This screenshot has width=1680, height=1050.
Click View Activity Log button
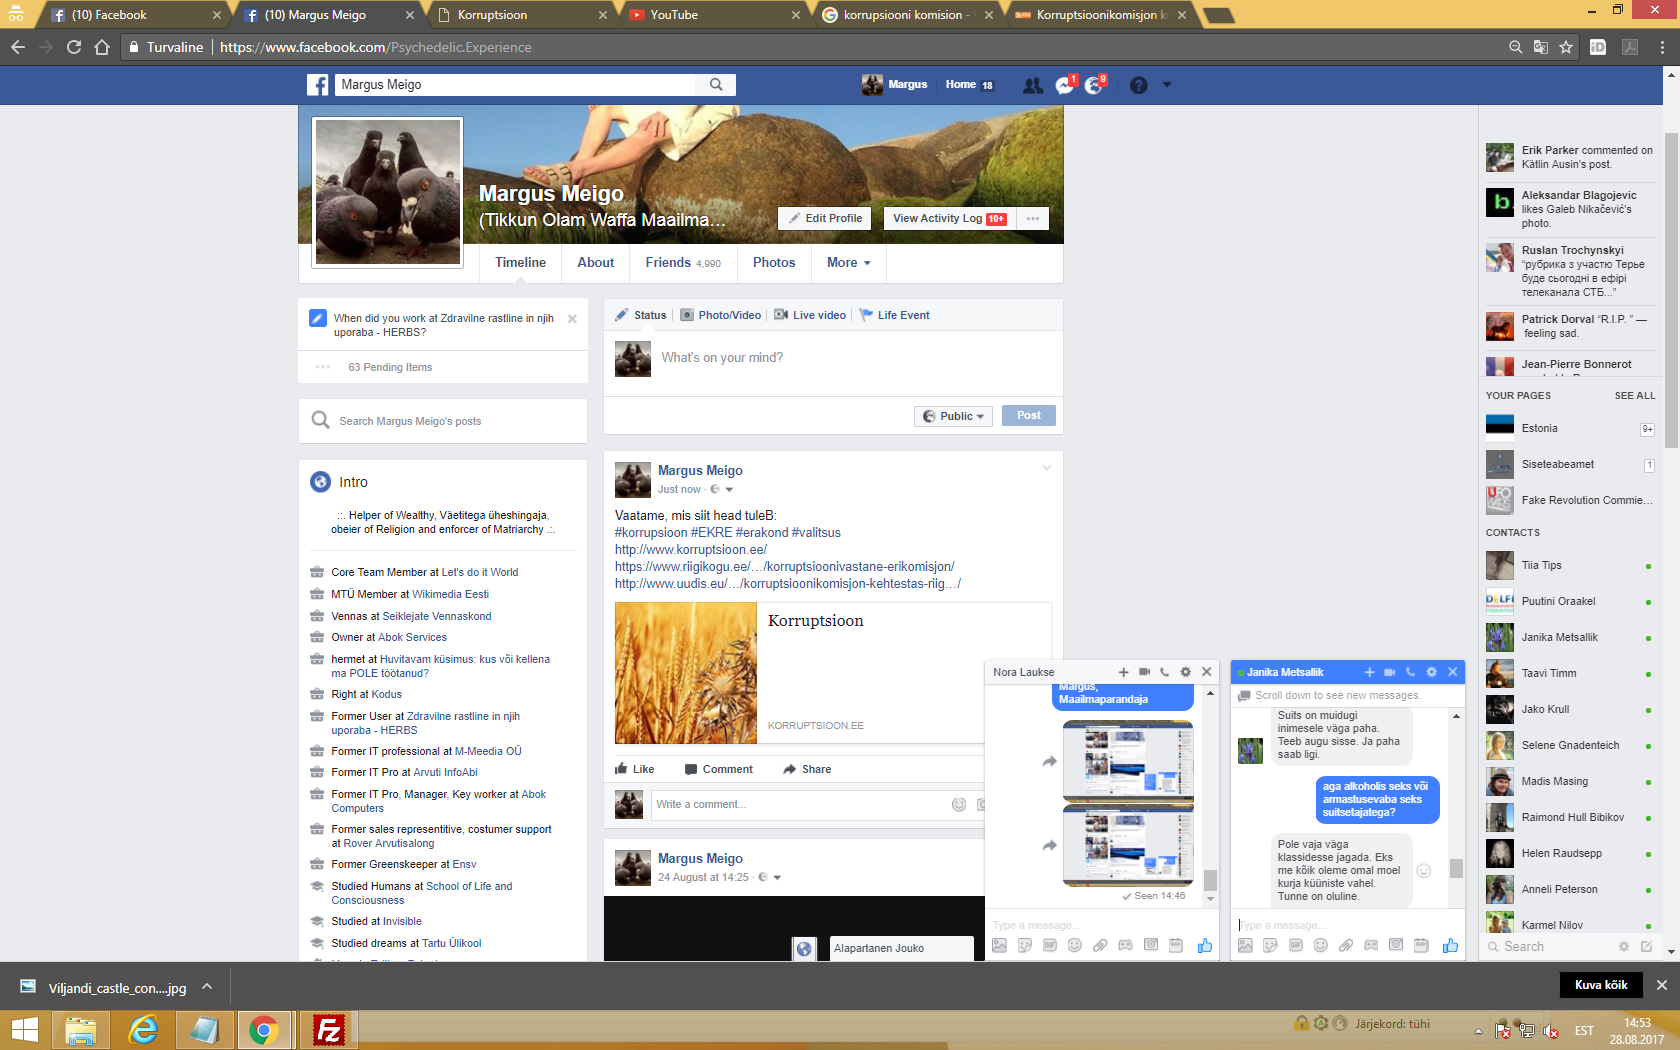pos(949,218)
